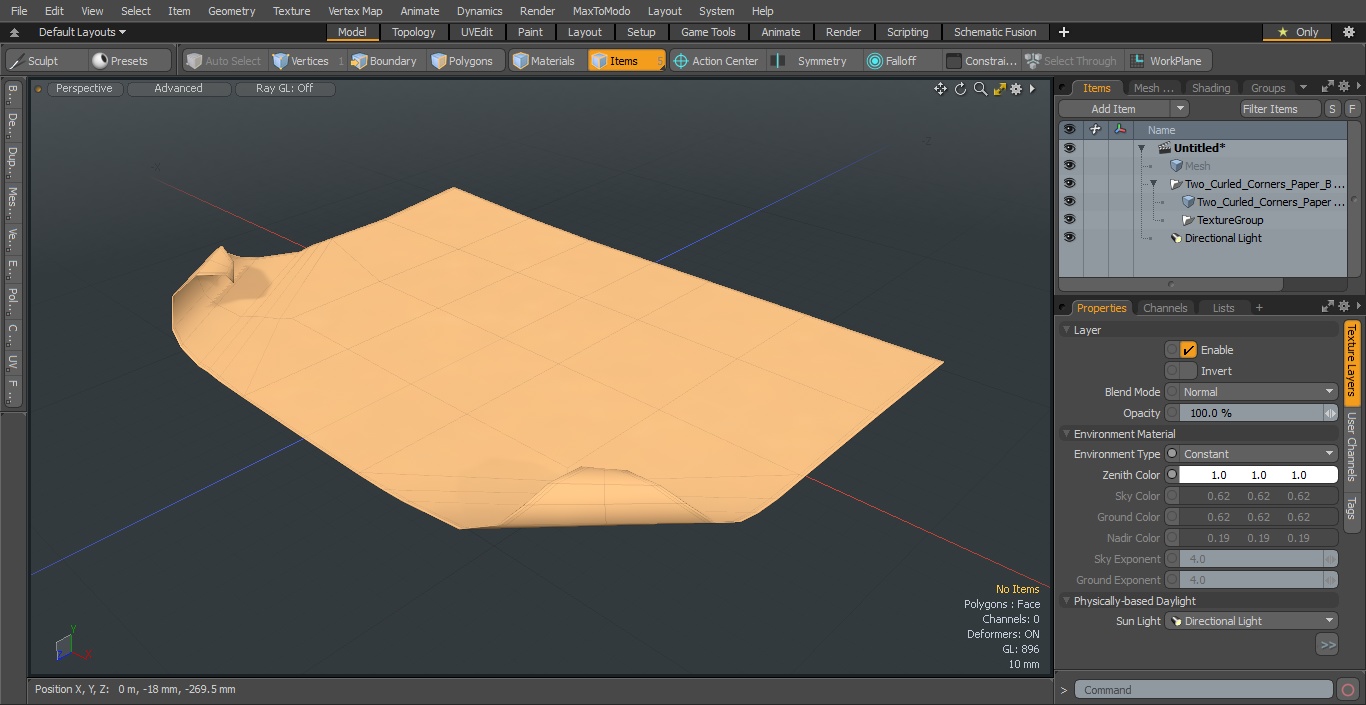The image size is (1366, 705).
Task: Open the Texture Layers side tab
Action: coord(1351,360)
